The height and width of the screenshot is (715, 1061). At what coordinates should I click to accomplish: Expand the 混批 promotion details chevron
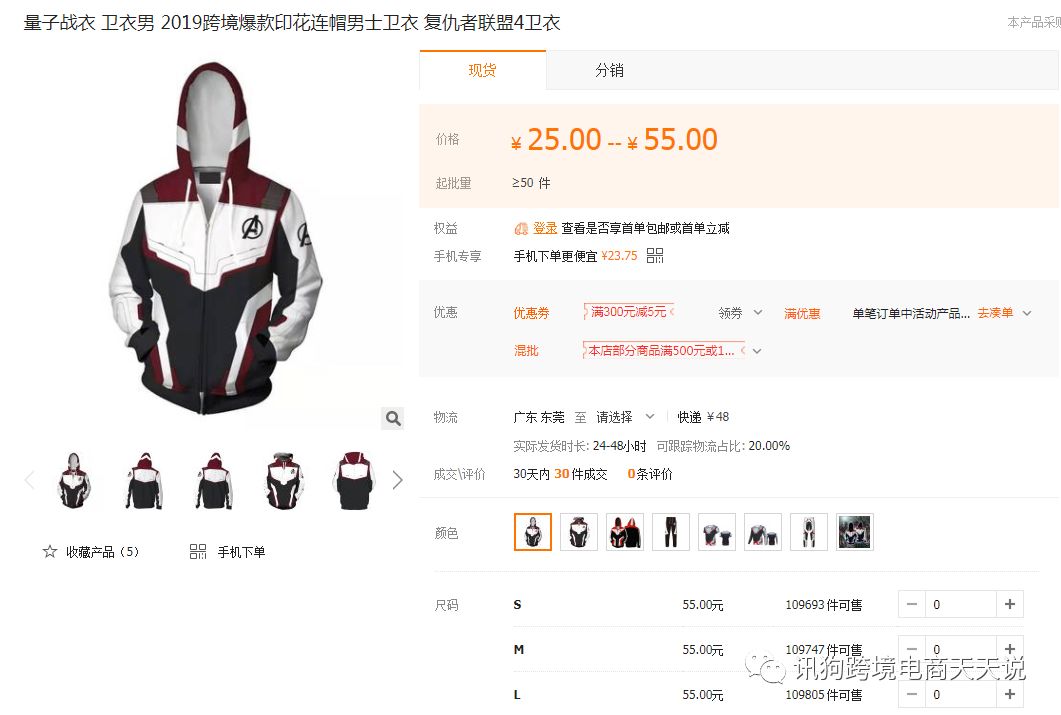[757, 351]
